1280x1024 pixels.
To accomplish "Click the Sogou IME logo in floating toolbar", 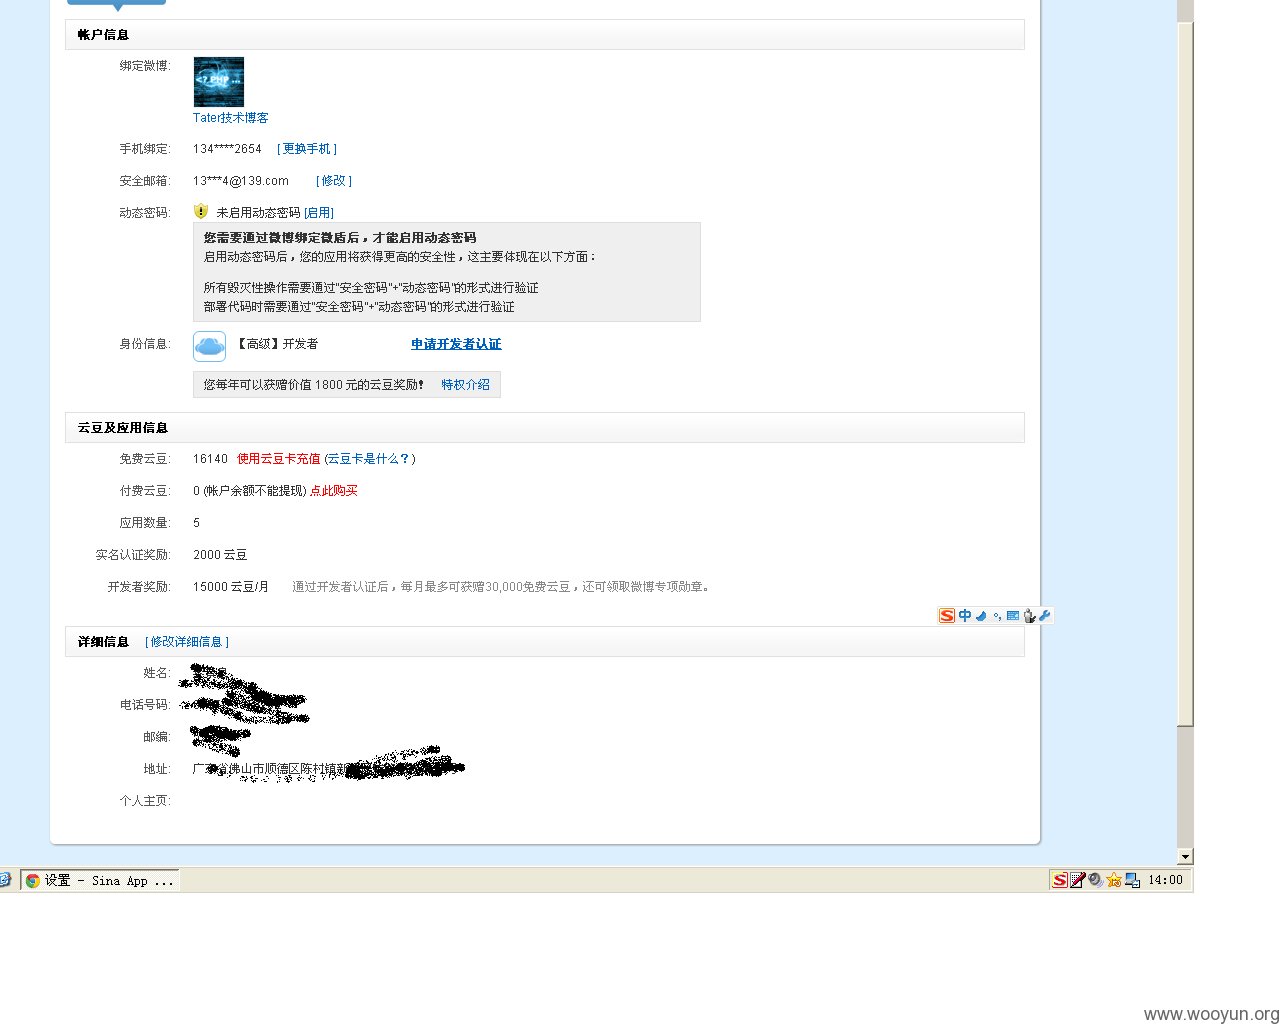I will 947,615.
